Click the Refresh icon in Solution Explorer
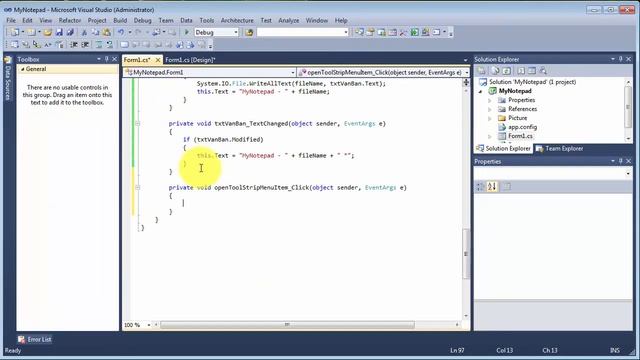The height and width of the screenshot is (360, 640). click(507, 71)
